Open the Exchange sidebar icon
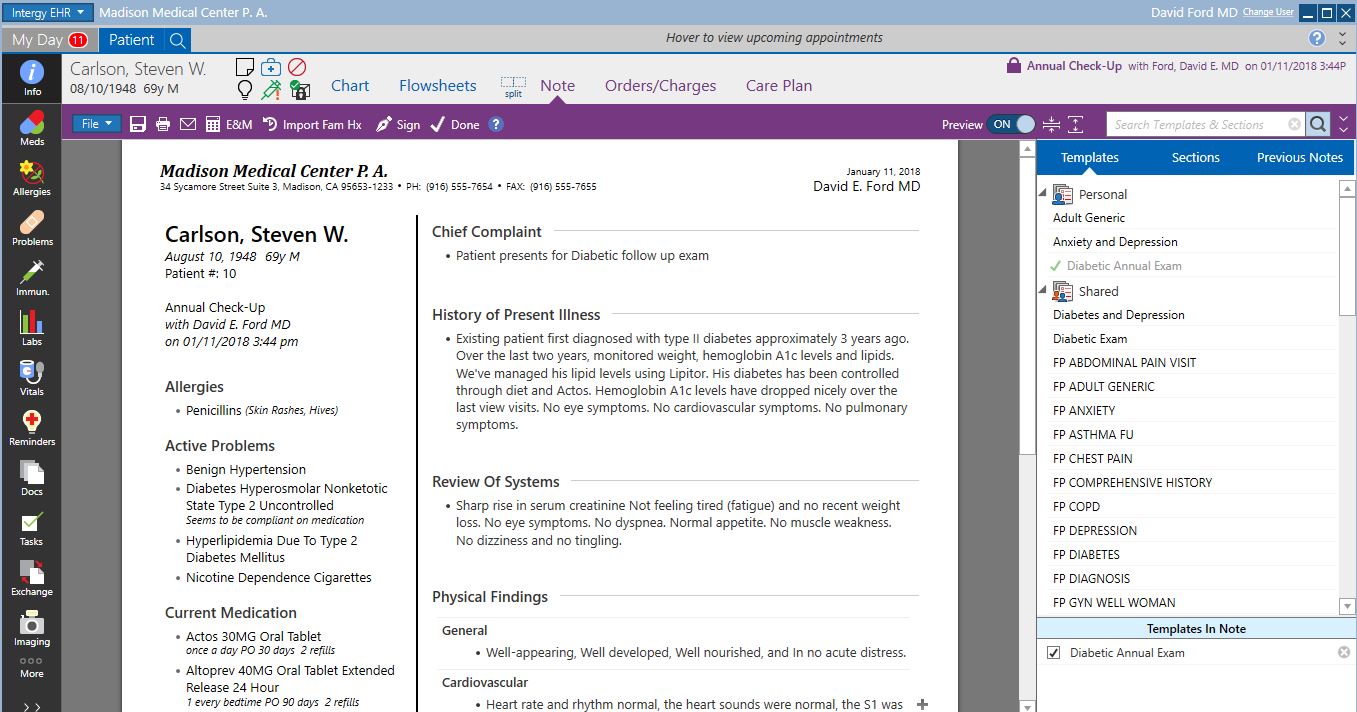1357x712 pixels. point(32,578)
